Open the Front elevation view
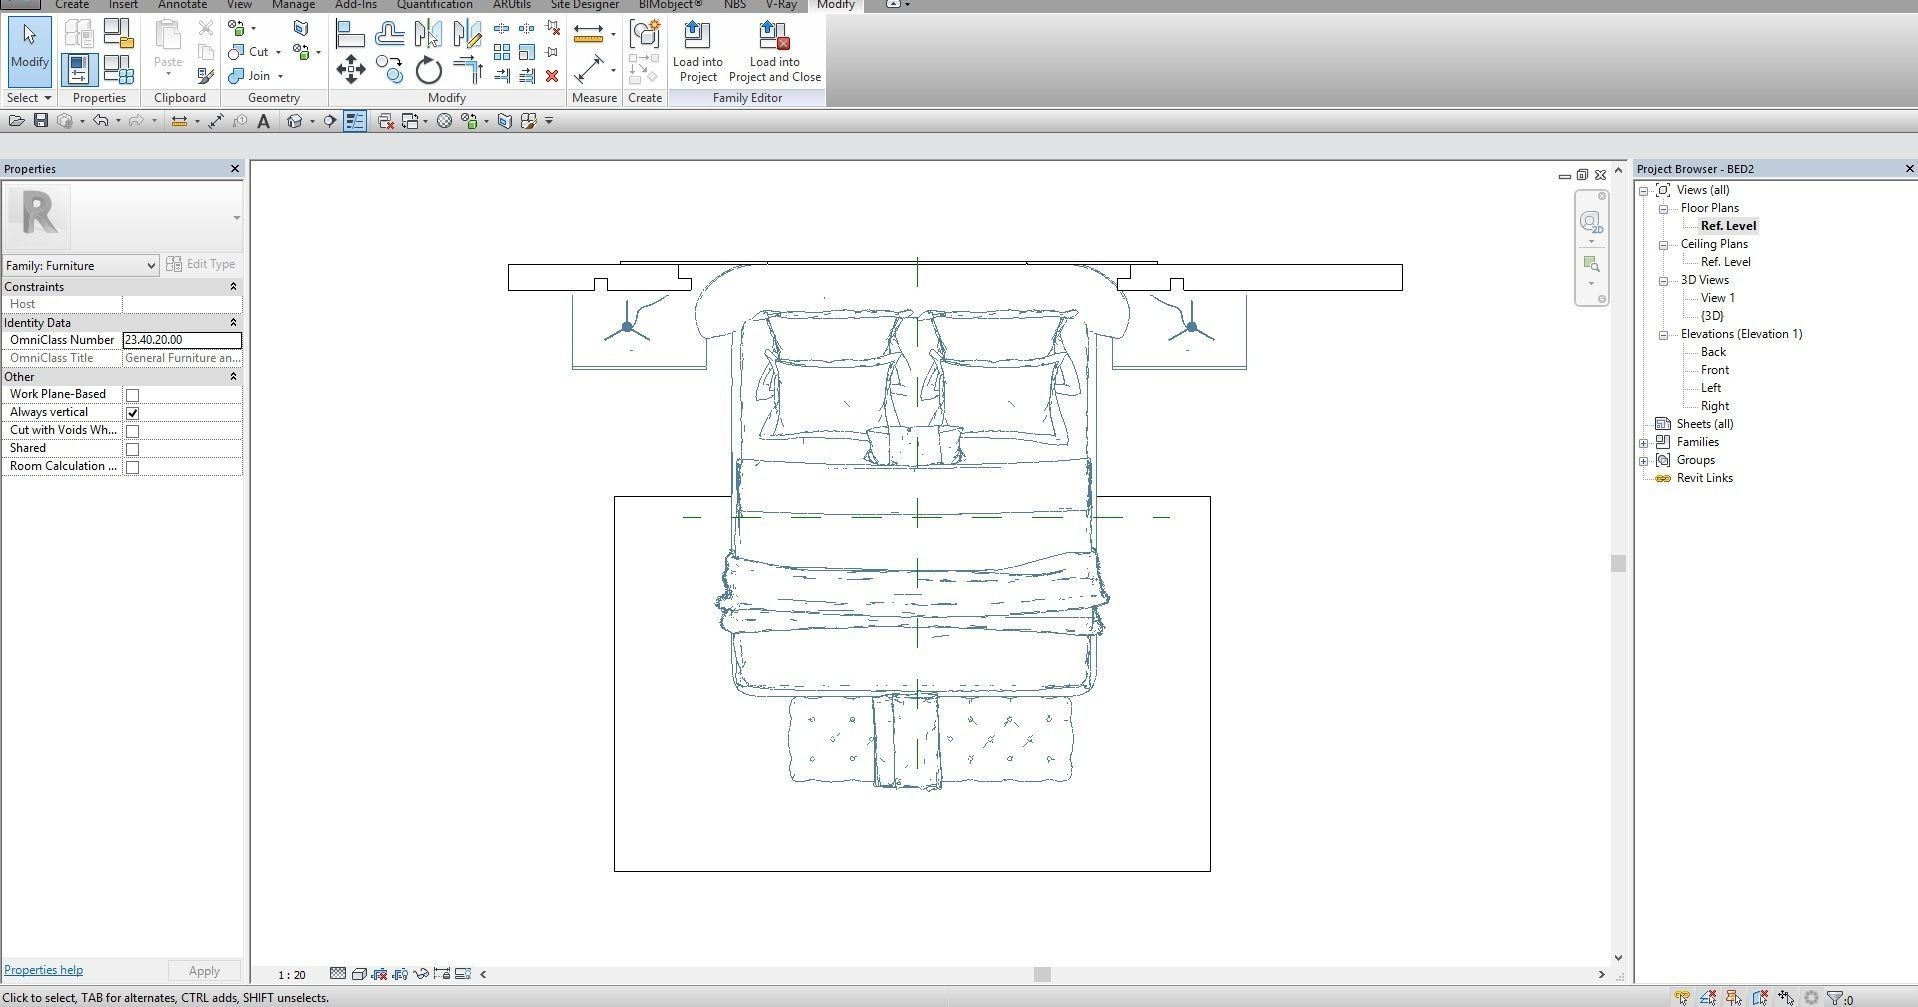Image resolution: width=1918 pixels, height=1007 pixels. coord(1714,370)
